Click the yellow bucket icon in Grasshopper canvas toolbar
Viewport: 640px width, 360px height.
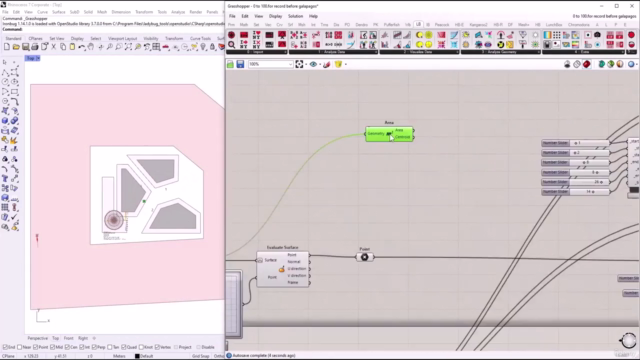(x=338, y=64)
